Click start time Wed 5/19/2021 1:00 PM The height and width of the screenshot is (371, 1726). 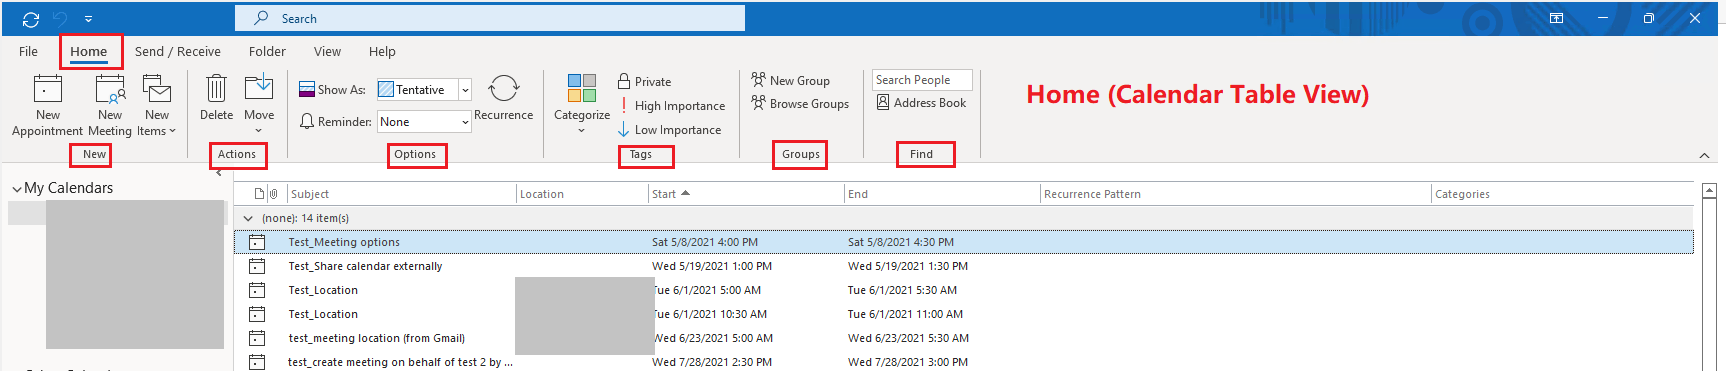[712, 266]
